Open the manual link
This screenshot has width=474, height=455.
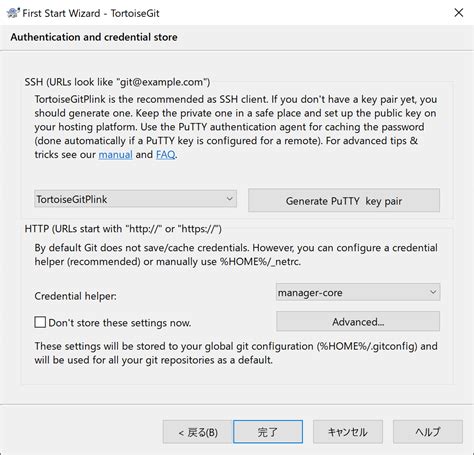(115, 155)
